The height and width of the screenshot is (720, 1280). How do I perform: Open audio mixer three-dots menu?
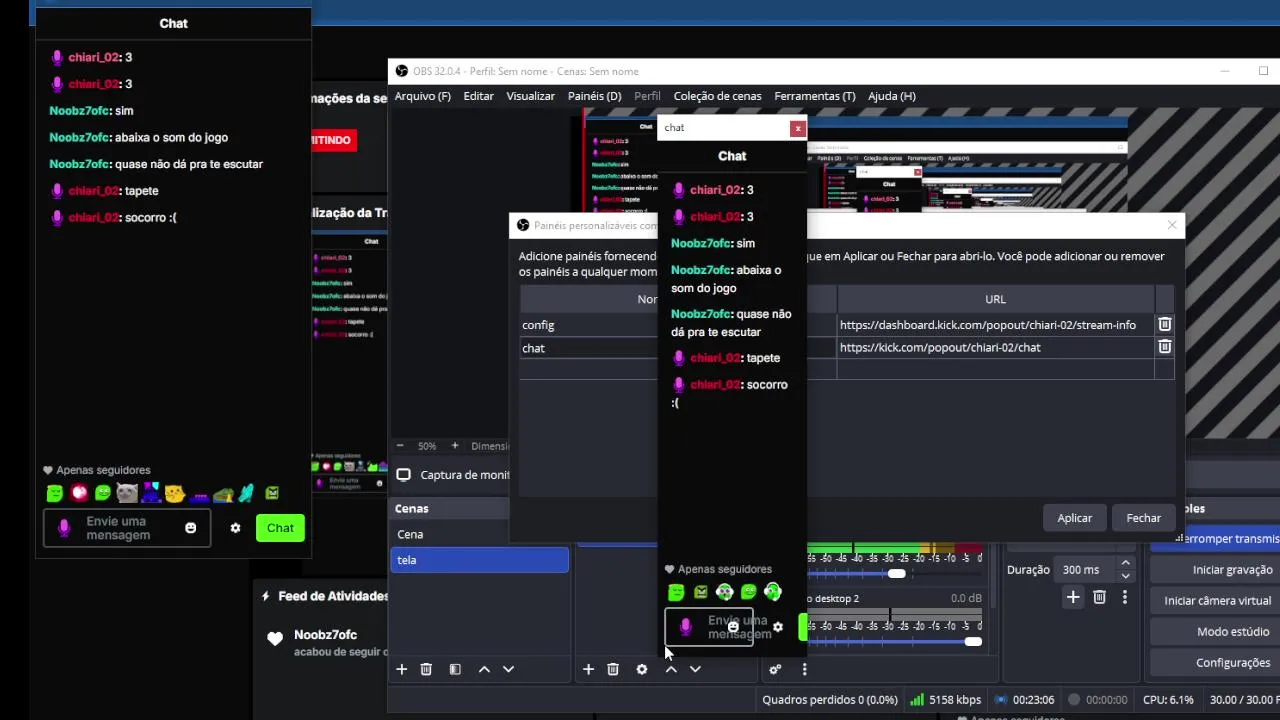coord(804,669)
